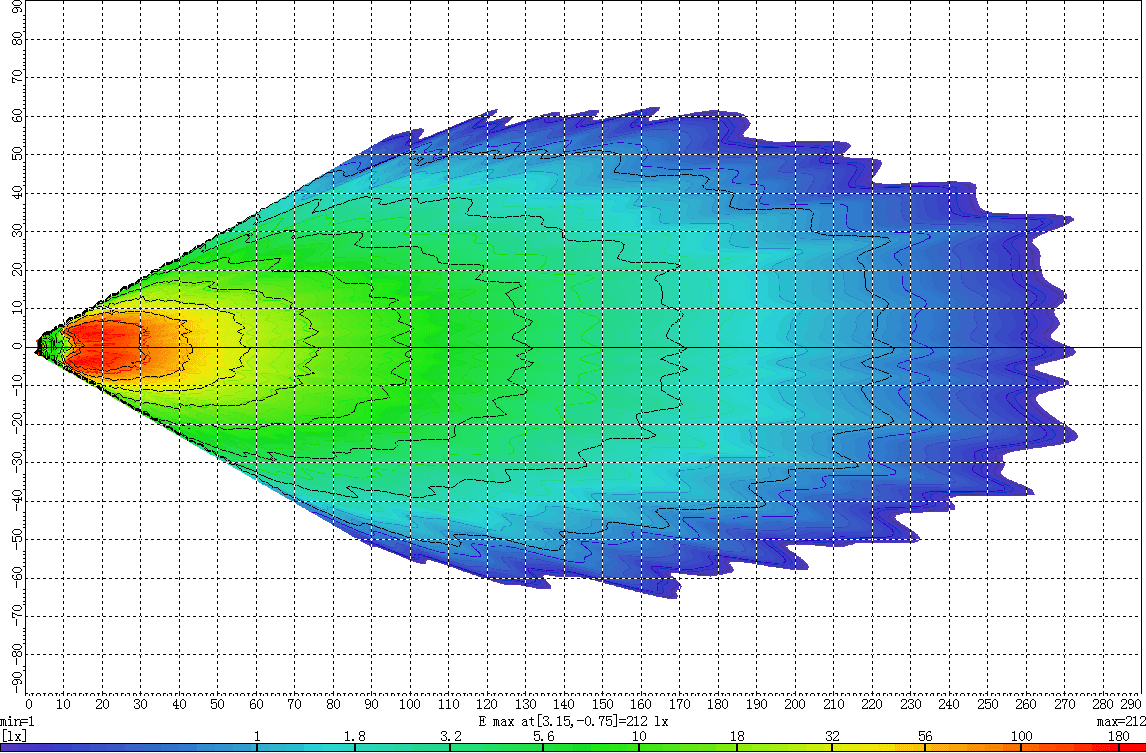Click the y-axis tick label '-60' in lower half
The height and width of the screenshot is (753, 1146).
click(18, 579)
